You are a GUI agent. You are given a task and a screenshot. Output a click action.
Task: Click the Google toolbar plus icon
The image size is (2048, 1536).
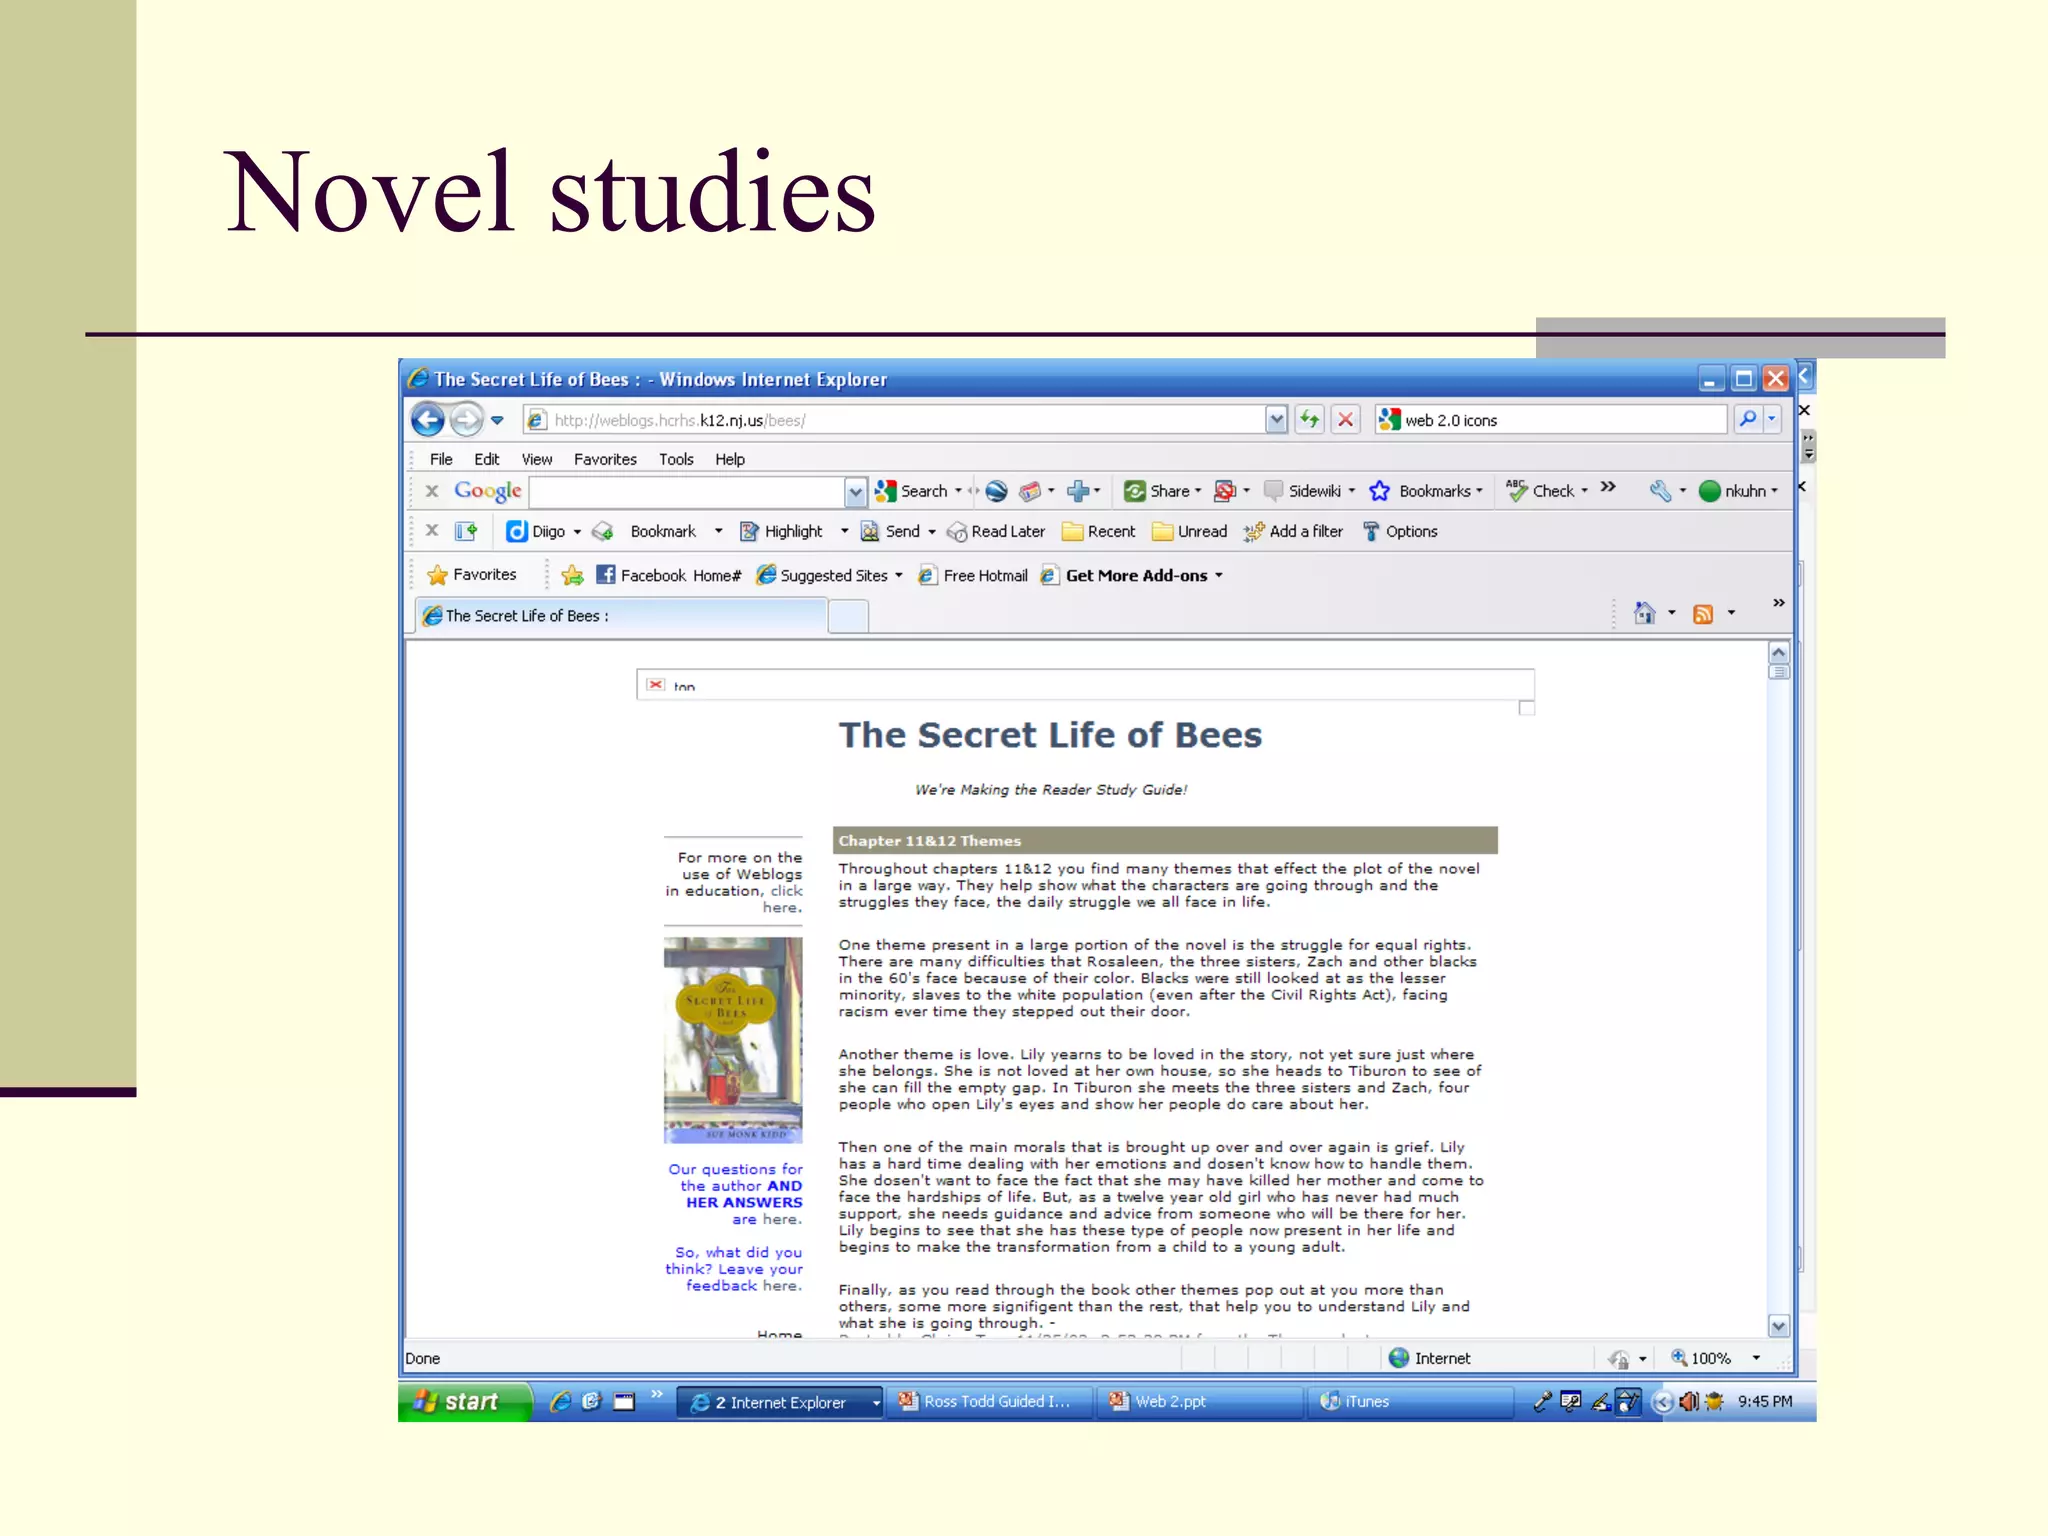[x=1077, y=490]
